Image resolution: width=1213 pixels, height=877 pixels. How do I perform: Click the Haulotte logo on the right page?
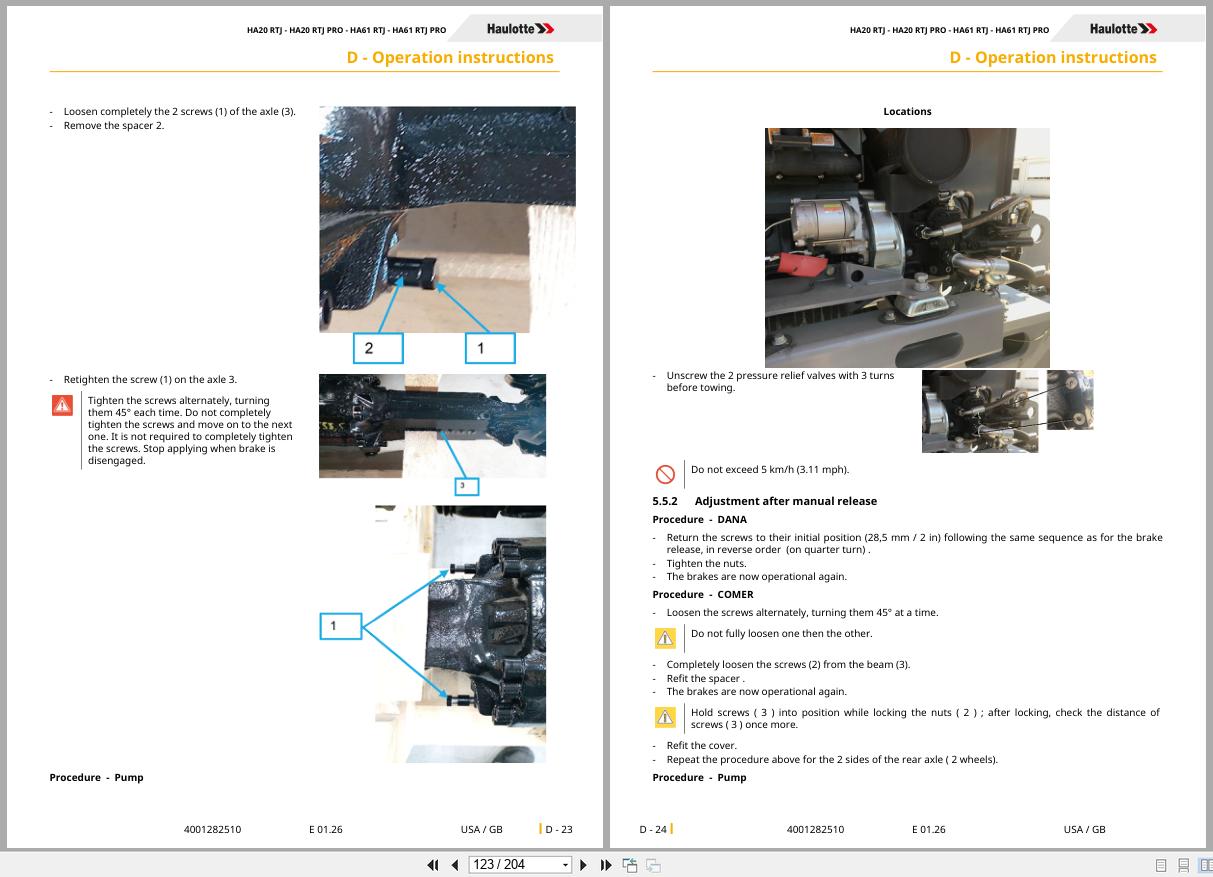(1123, 29)
